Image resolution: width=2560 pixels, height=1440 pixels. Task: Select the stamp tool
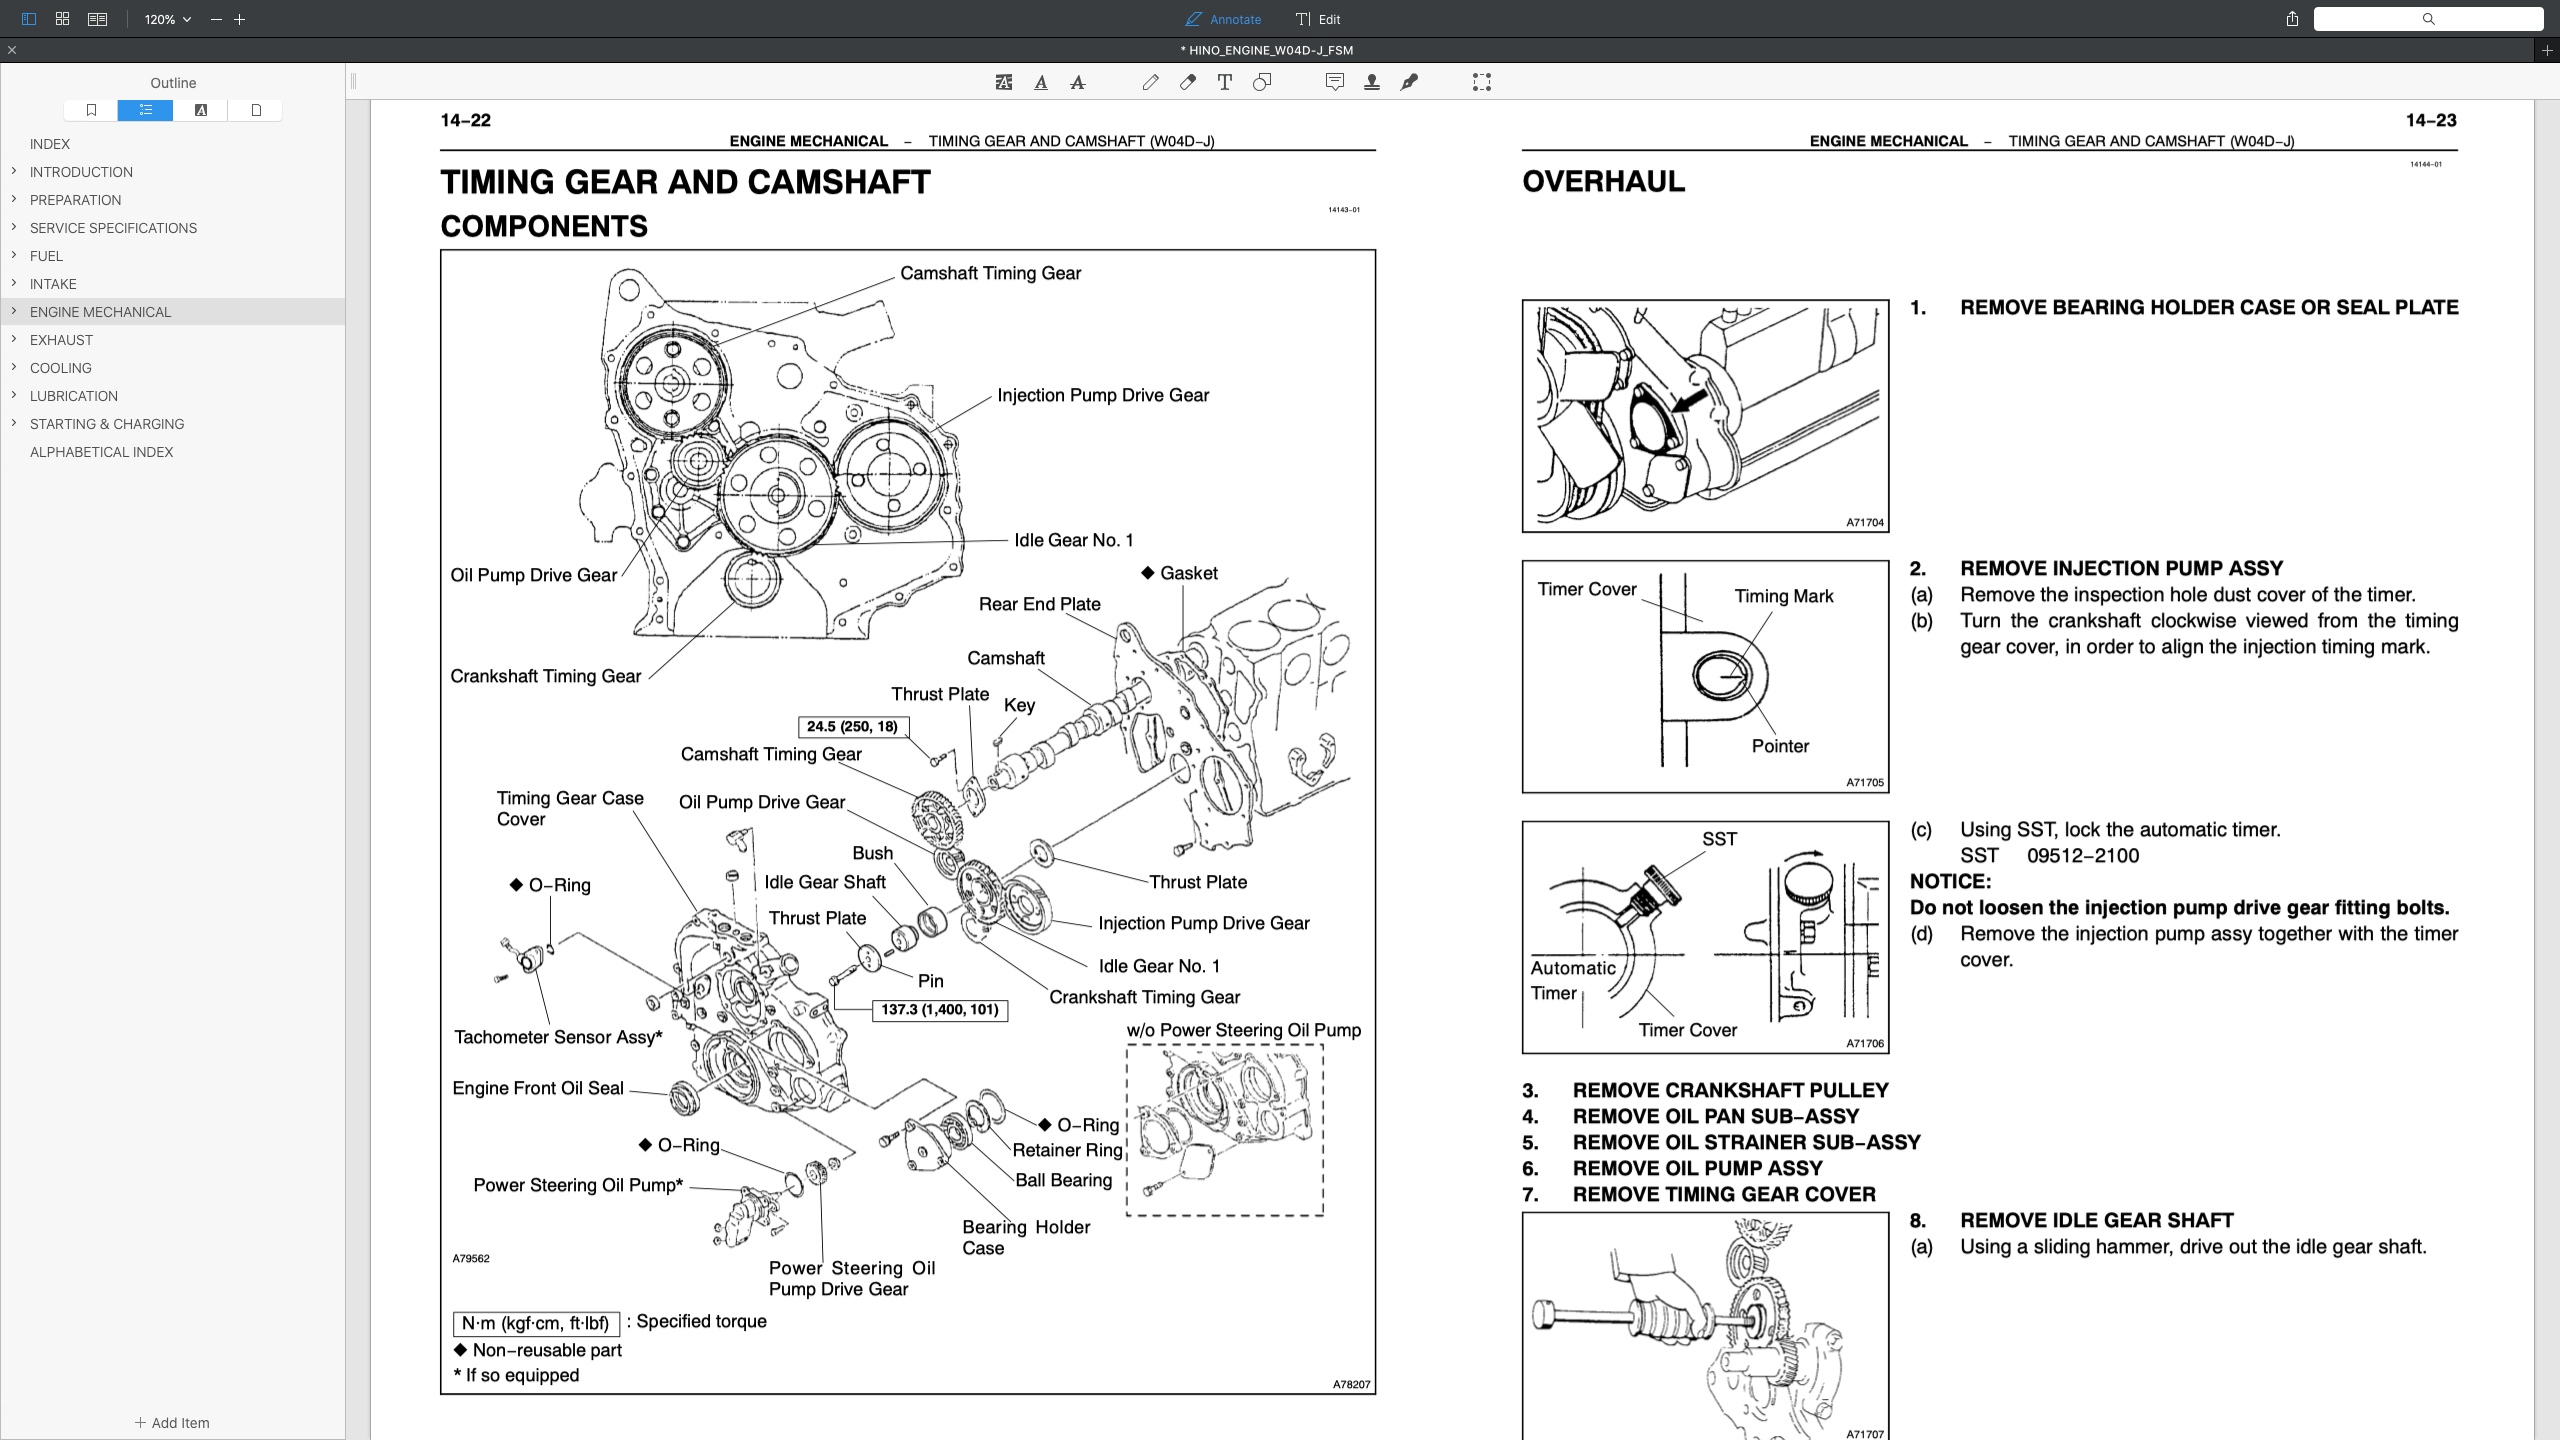(1372, 82)
